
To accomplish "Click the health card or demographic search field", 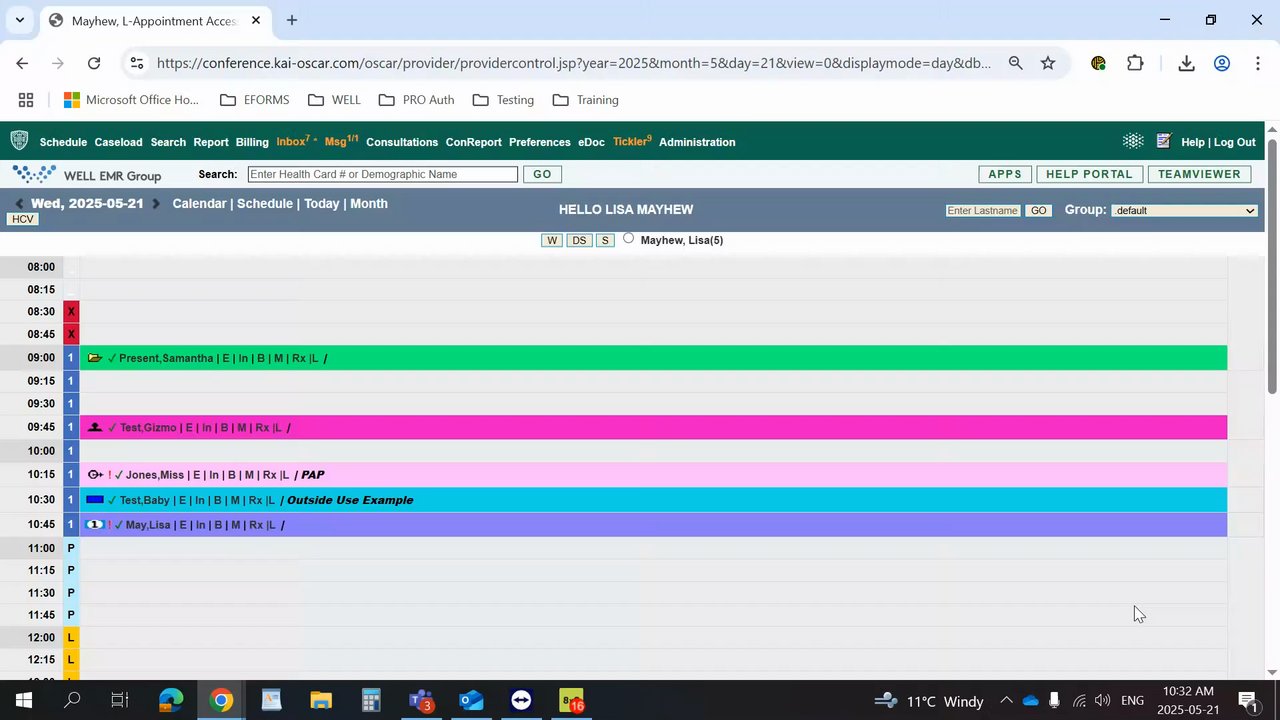I will (x=383, y=174).
